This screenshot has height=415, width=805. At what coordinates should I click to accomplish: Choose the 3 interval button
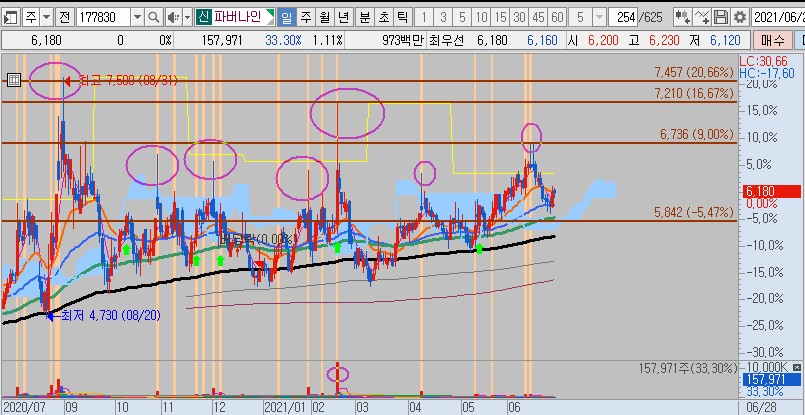click(443, 17)
